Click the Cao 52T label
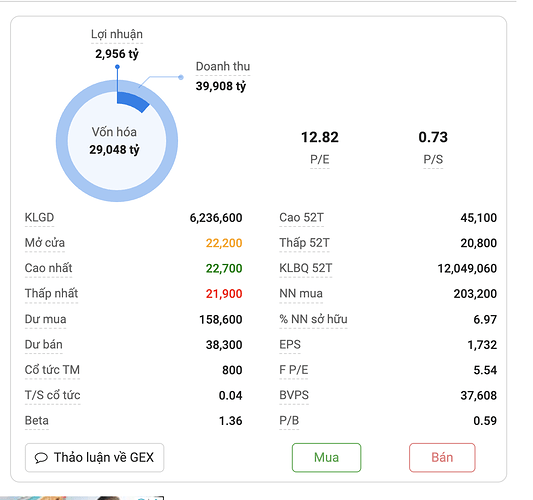This screenshot has height=500, width=533. coord(302,218)
